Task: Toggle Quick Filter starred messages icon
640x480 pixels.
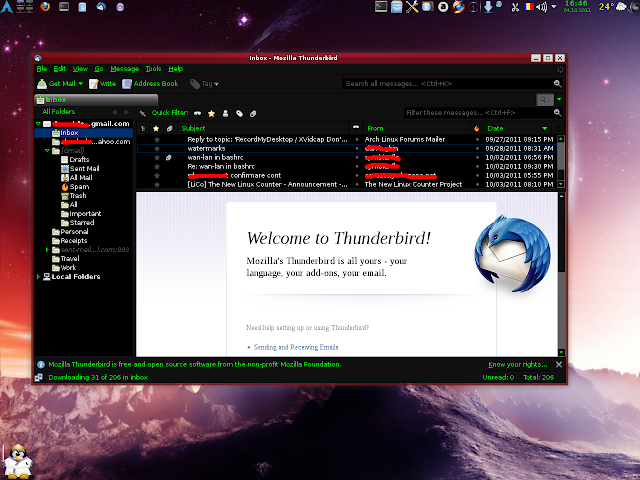Action: (x=211, y=113)
